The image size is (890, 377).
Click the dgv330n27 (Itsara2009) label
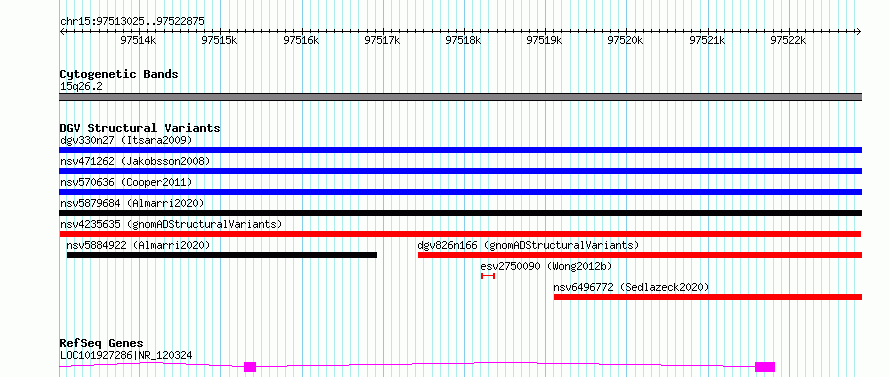[x=126, y=140]
